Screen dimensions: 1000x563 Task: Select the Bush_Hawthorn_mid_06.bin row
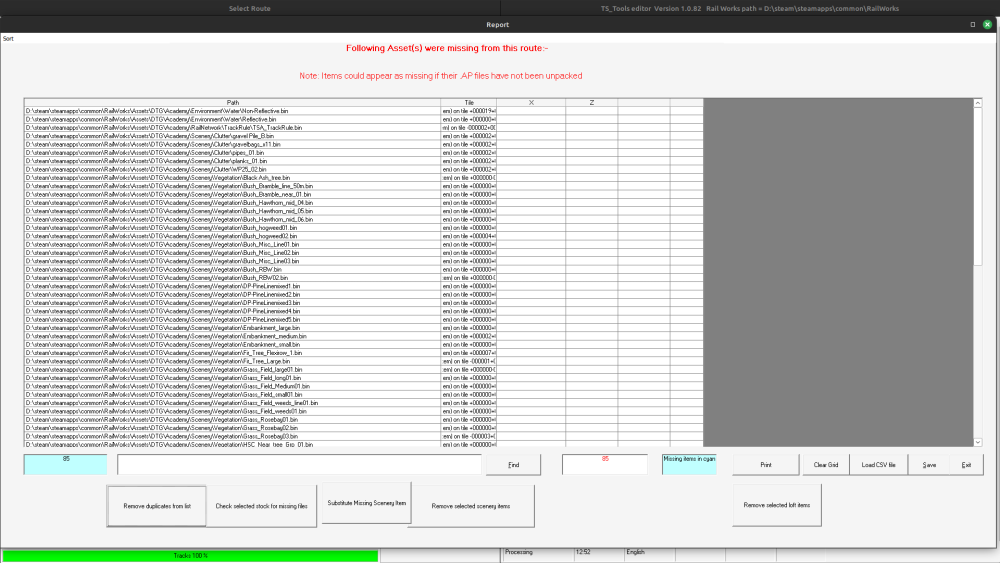coord(364,219)
